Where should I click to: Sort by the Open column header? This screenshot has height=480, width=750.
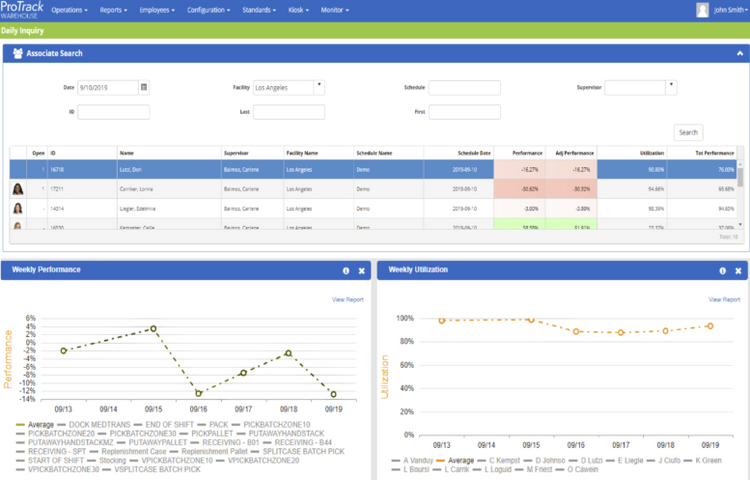(37, 153)
